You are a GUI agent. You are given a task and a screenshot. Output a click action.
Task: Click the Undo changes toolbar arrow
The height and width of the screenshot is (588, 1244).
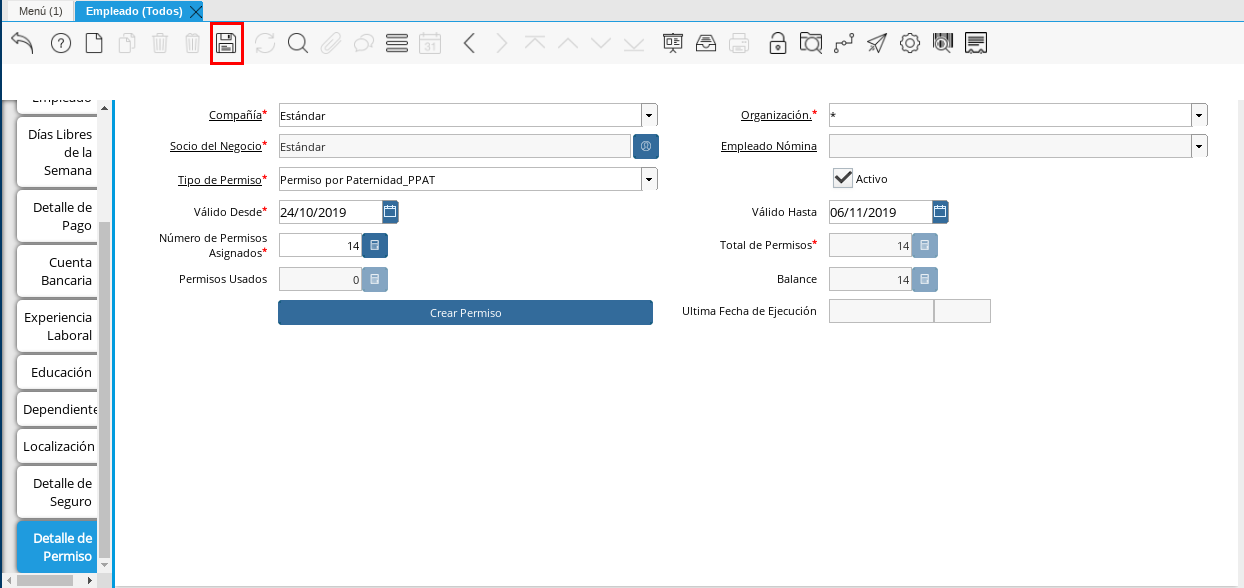click(22, 43)
